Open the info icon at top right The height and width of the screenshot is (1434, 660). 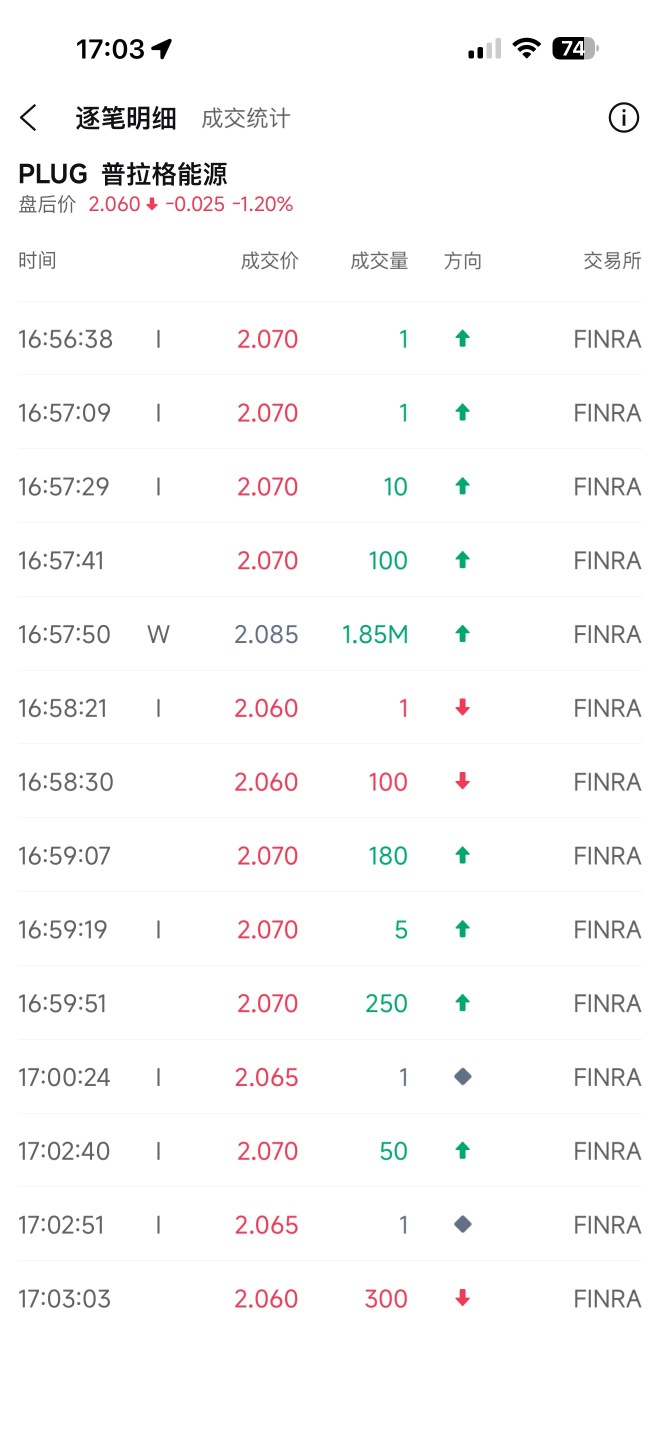coord(623,118)
